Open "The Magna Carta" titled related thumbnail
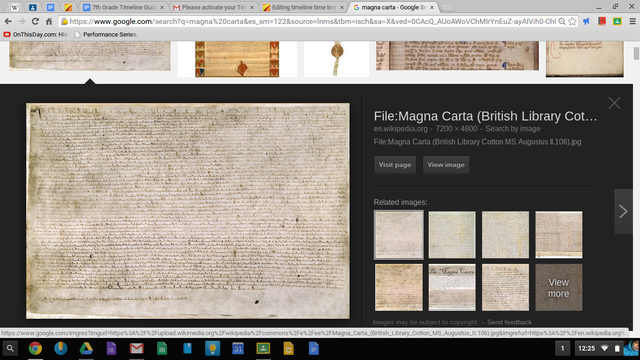640x360 pixels. click(x=452, y=287)
